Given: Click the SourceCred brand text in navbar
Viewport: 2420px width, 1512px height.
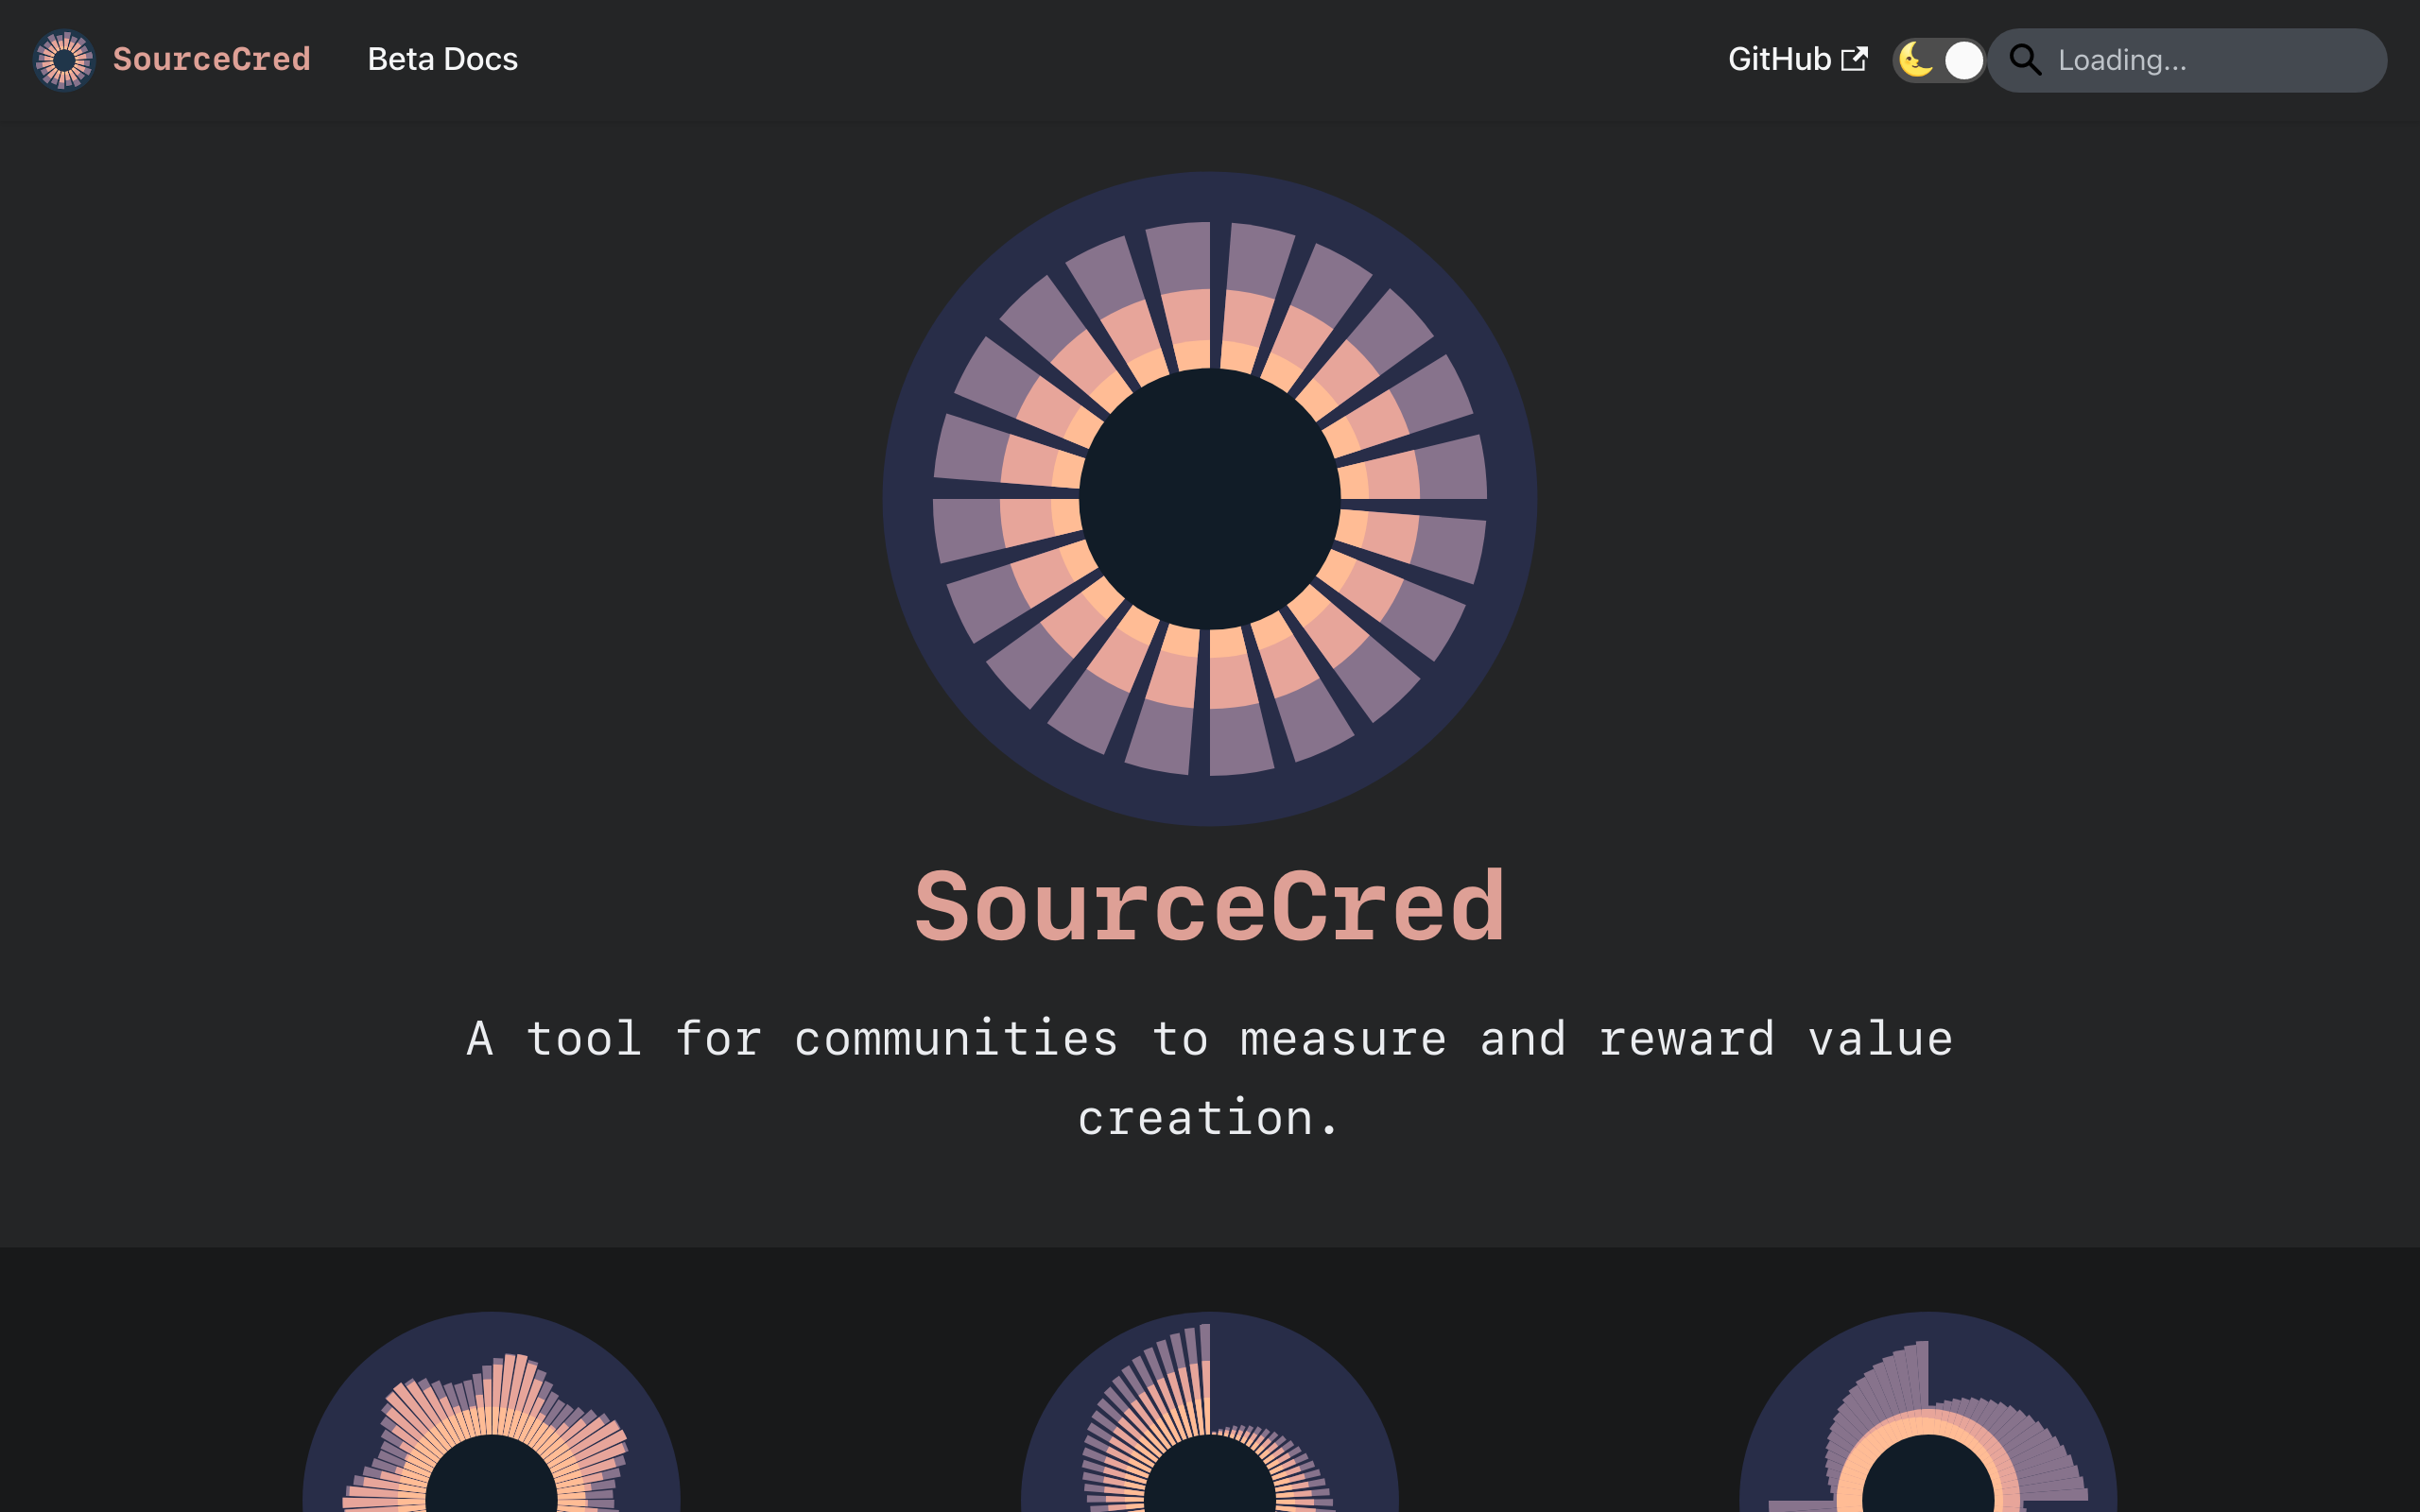Looking at the screenshot, I should tap(211, 60).
